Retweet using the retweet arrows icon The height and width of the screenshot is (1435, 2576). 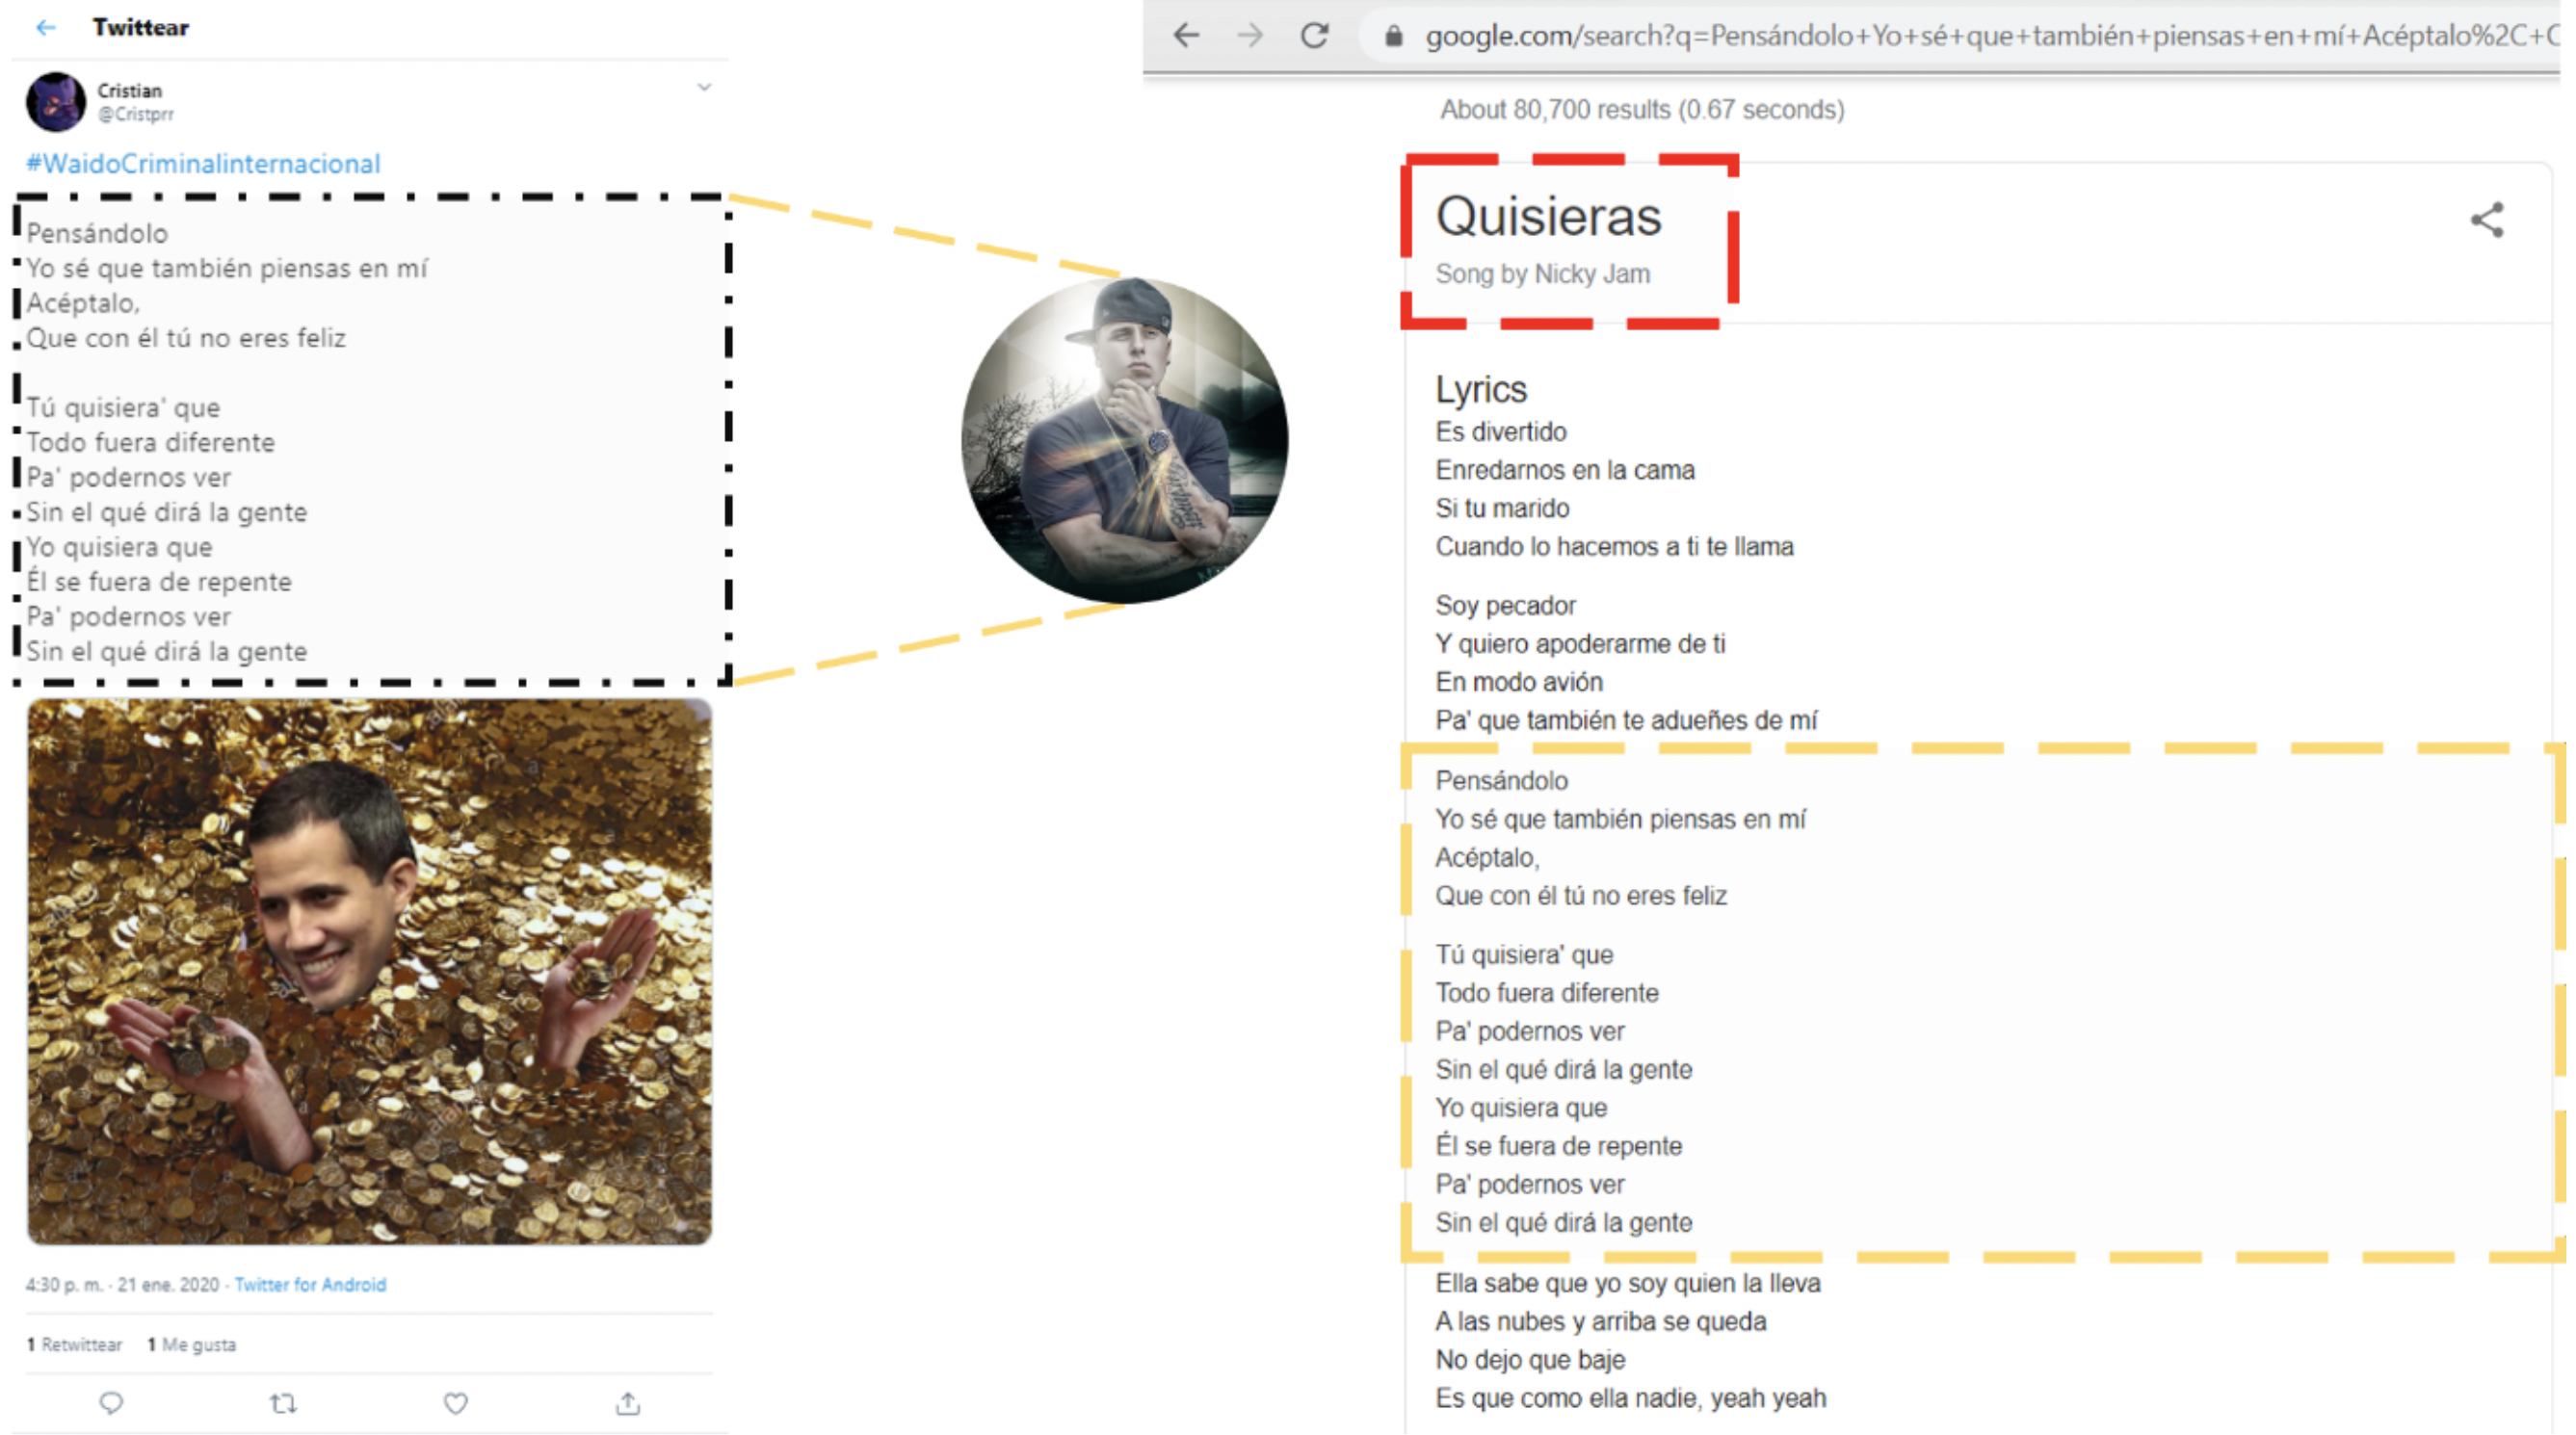pos(283,1404)
